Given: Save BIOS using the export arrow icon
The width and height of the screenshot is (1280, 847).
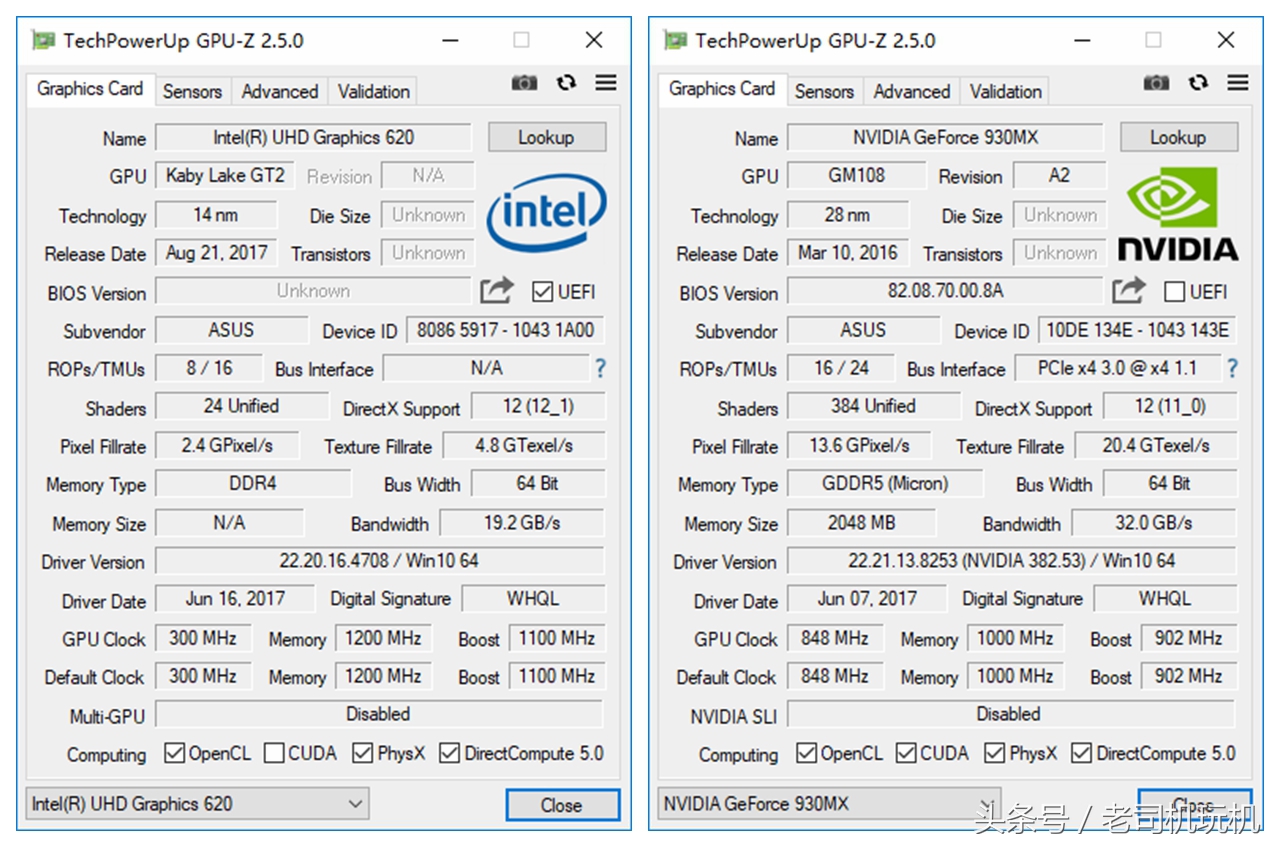Looking at the screenshot, I should coord(497,289).
